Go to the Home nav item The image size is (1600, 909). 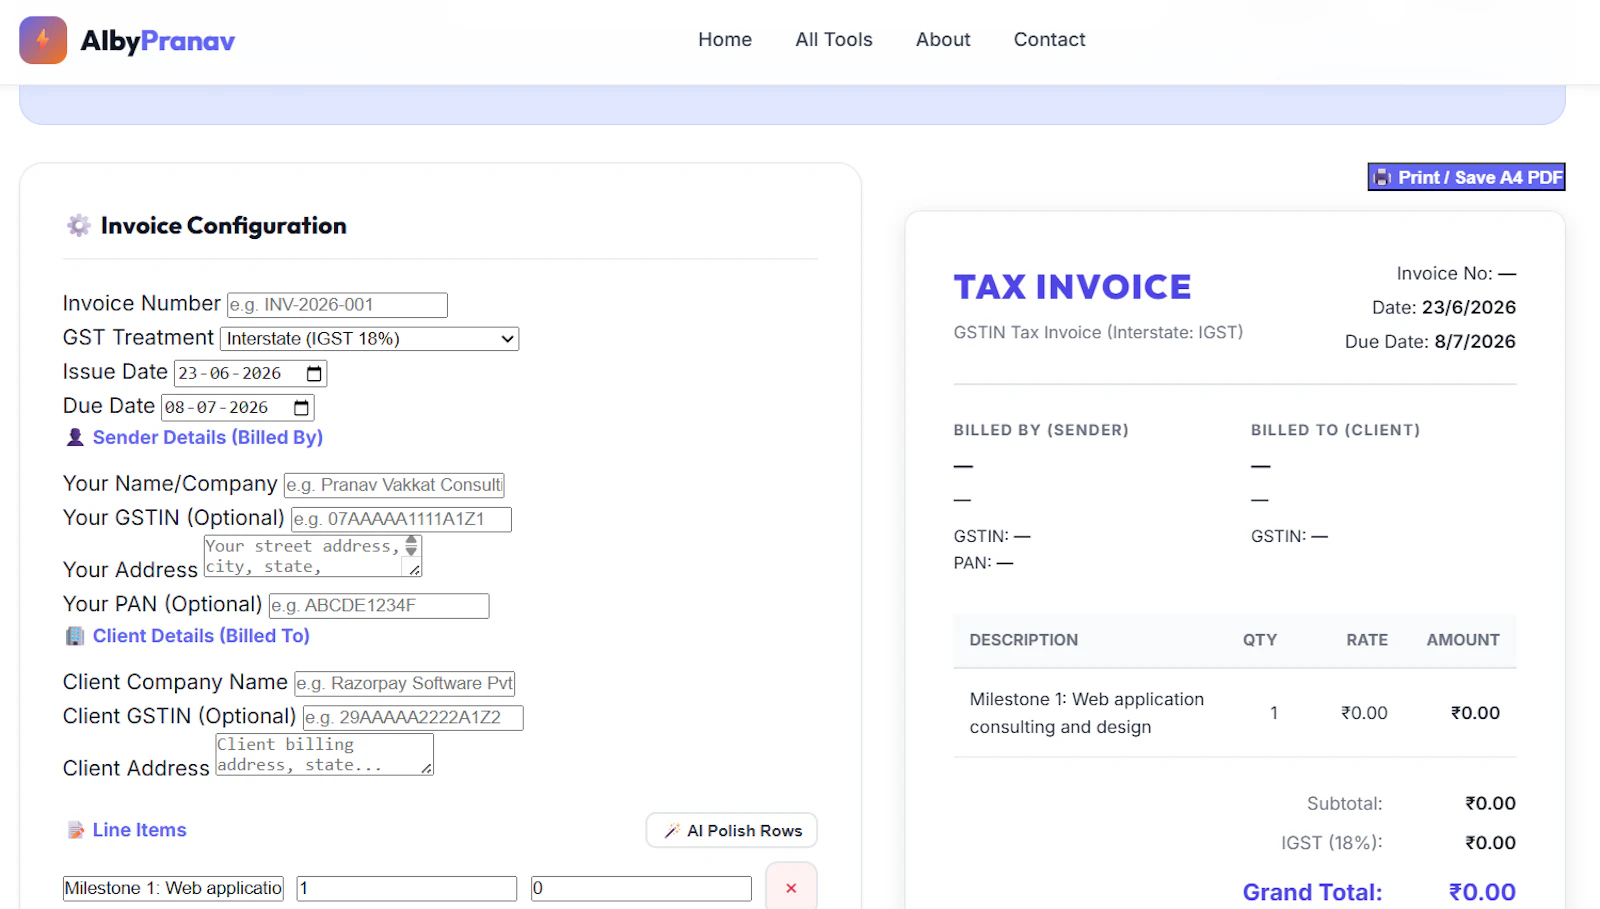(725, 40)
